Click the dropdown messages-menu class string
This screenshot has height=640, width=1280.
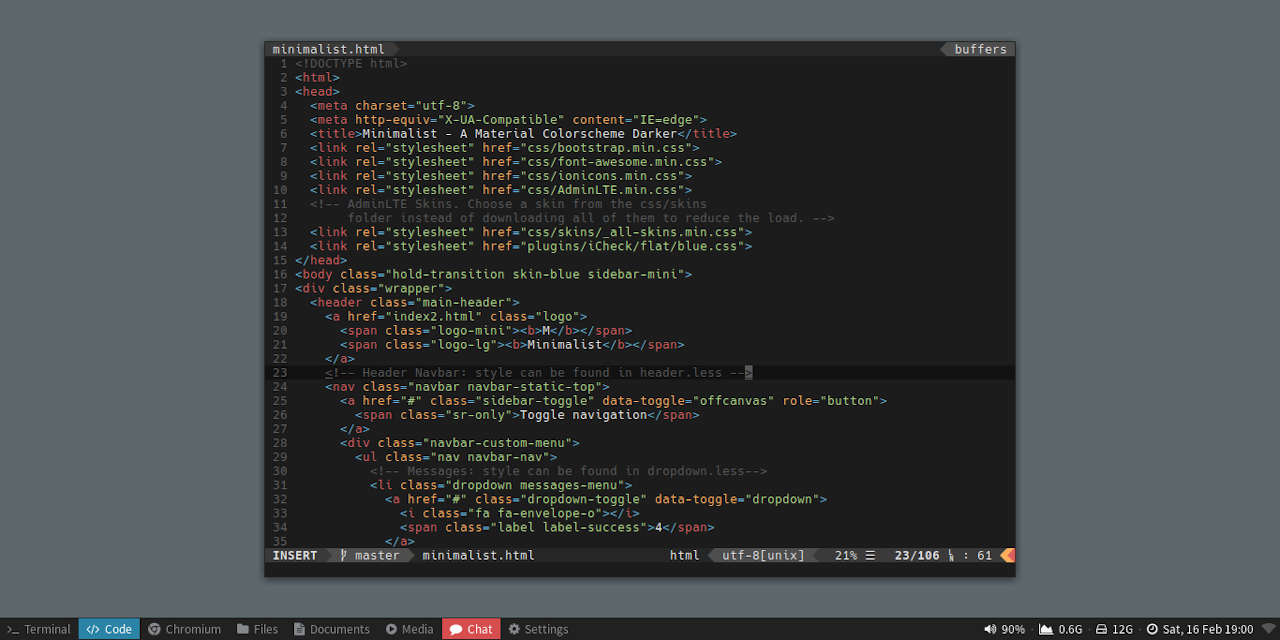(538, 483)
